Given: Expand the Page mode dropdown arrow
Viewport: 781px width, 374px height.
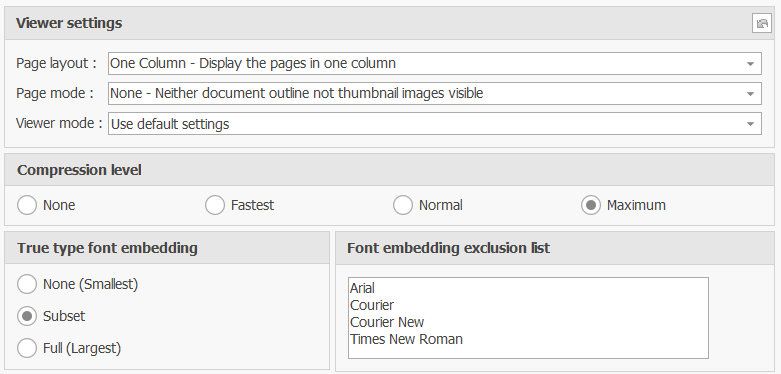Looking at the screenshot, I should 750,94.
